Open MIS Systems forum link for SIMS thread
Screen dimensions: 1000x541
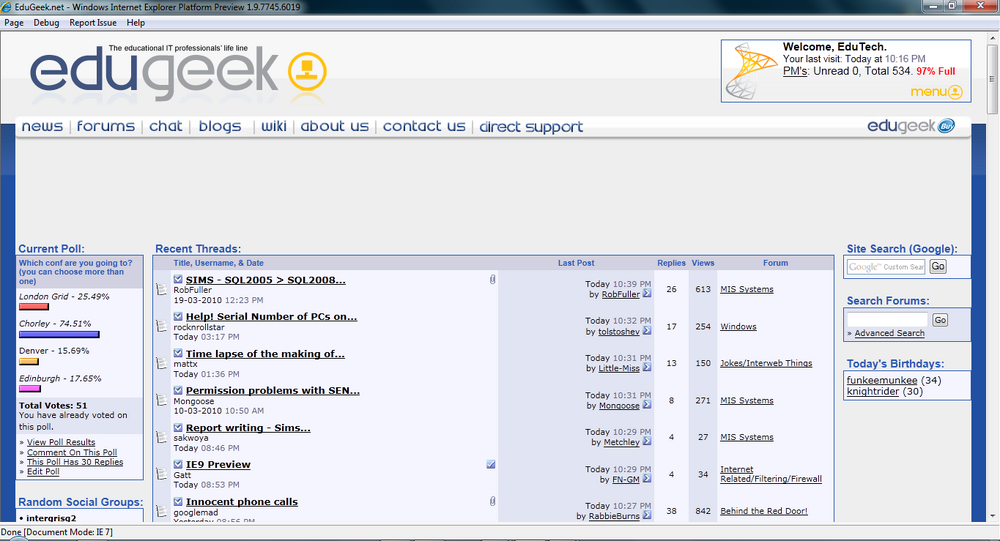747,289
